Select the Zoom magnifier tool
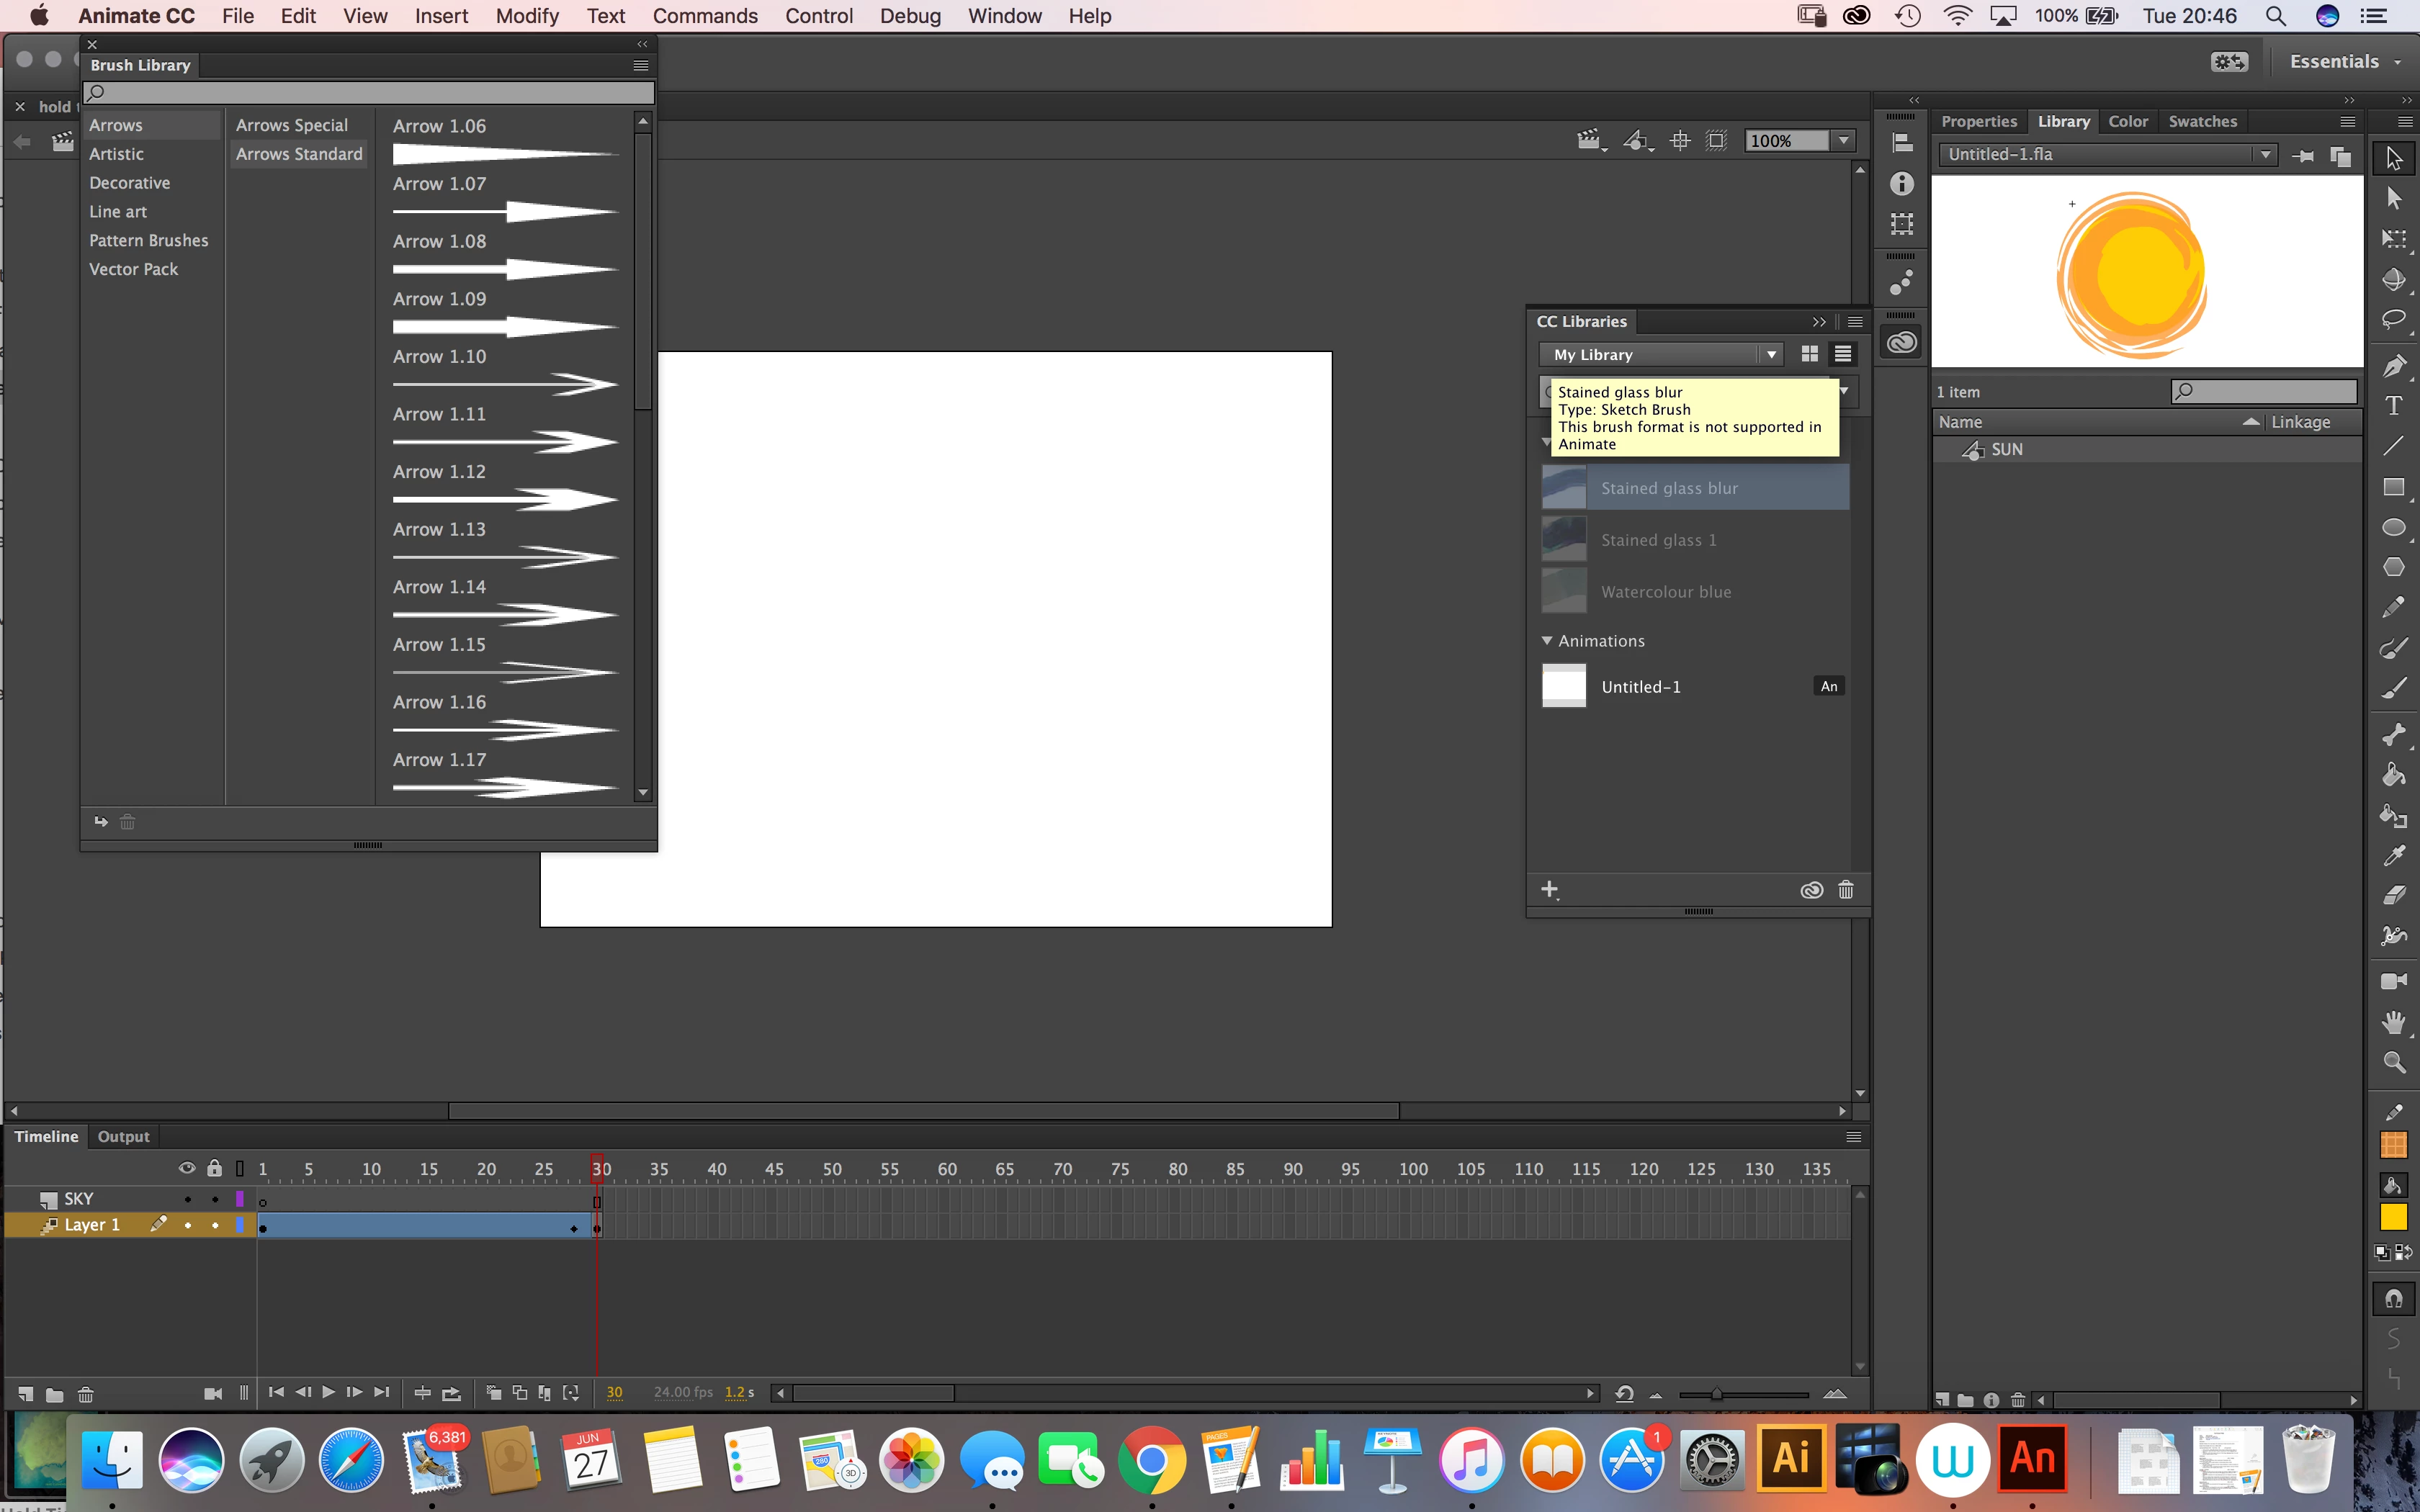Viewport: 2420px width, 1512px height. click(2393, 1062)
